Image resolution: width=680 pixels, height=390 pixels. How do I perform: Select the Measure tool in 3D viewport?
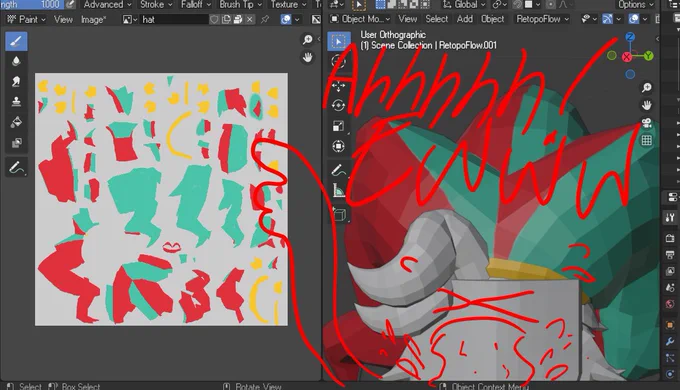(338, 190)
